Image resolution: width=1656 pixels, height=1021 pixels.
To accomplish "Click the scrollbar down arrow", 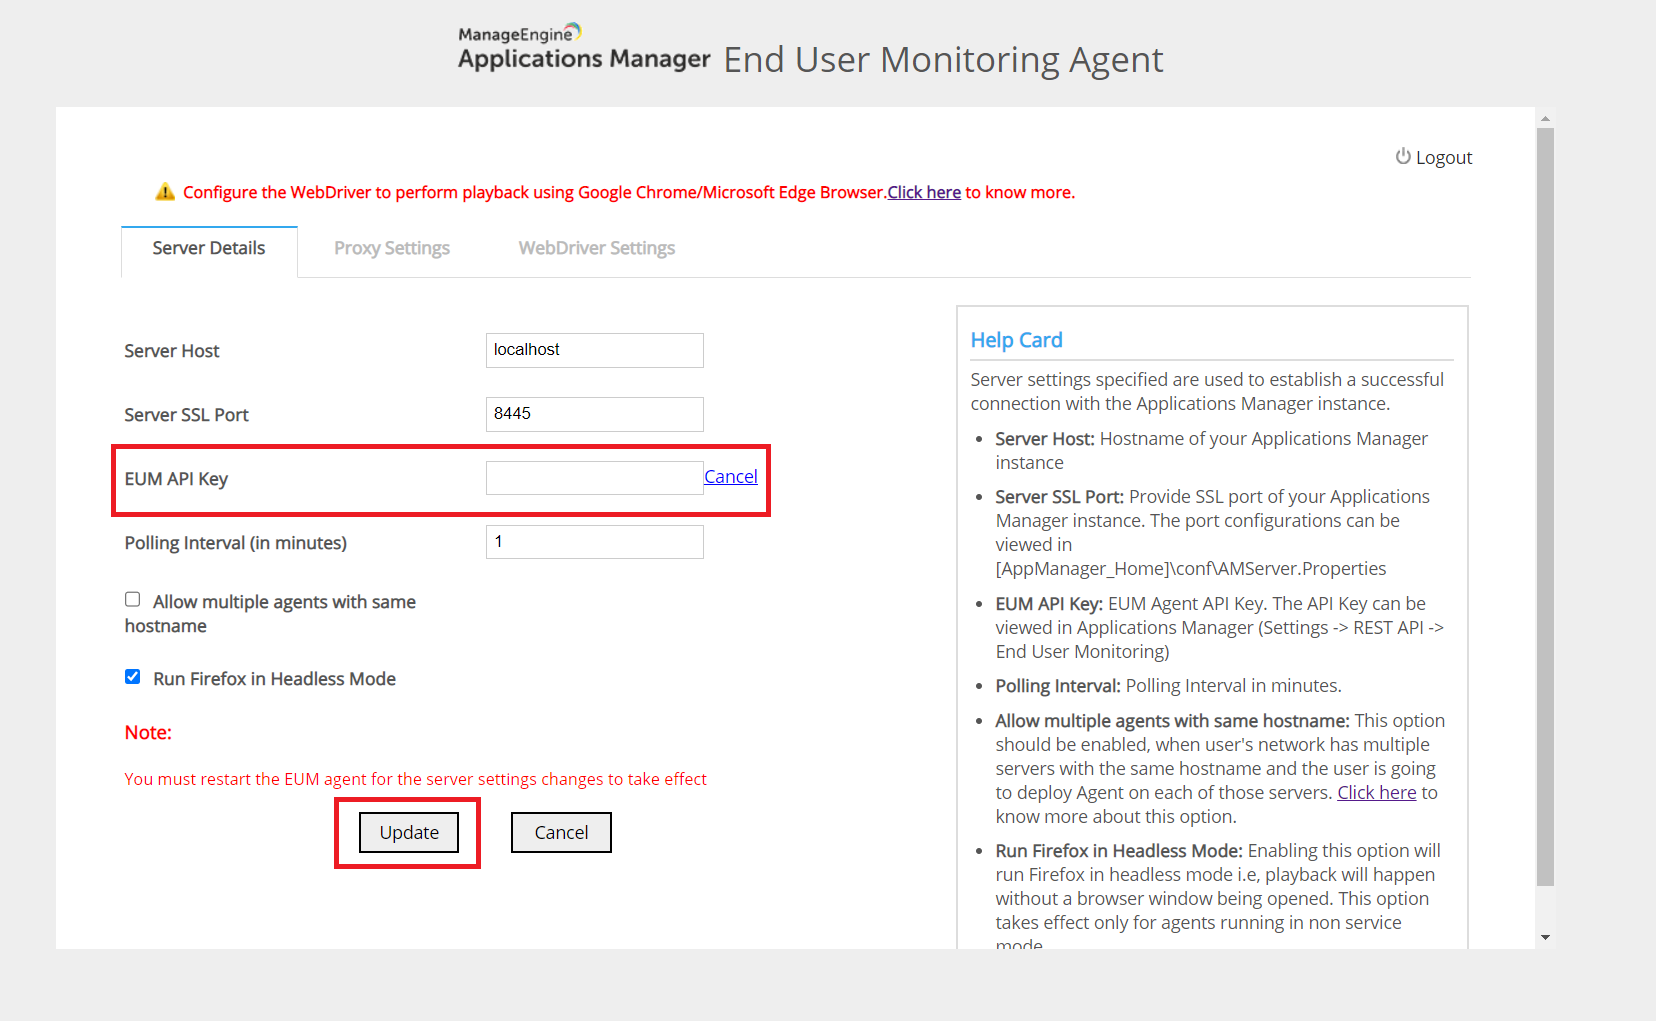I will coord(1545,937).
